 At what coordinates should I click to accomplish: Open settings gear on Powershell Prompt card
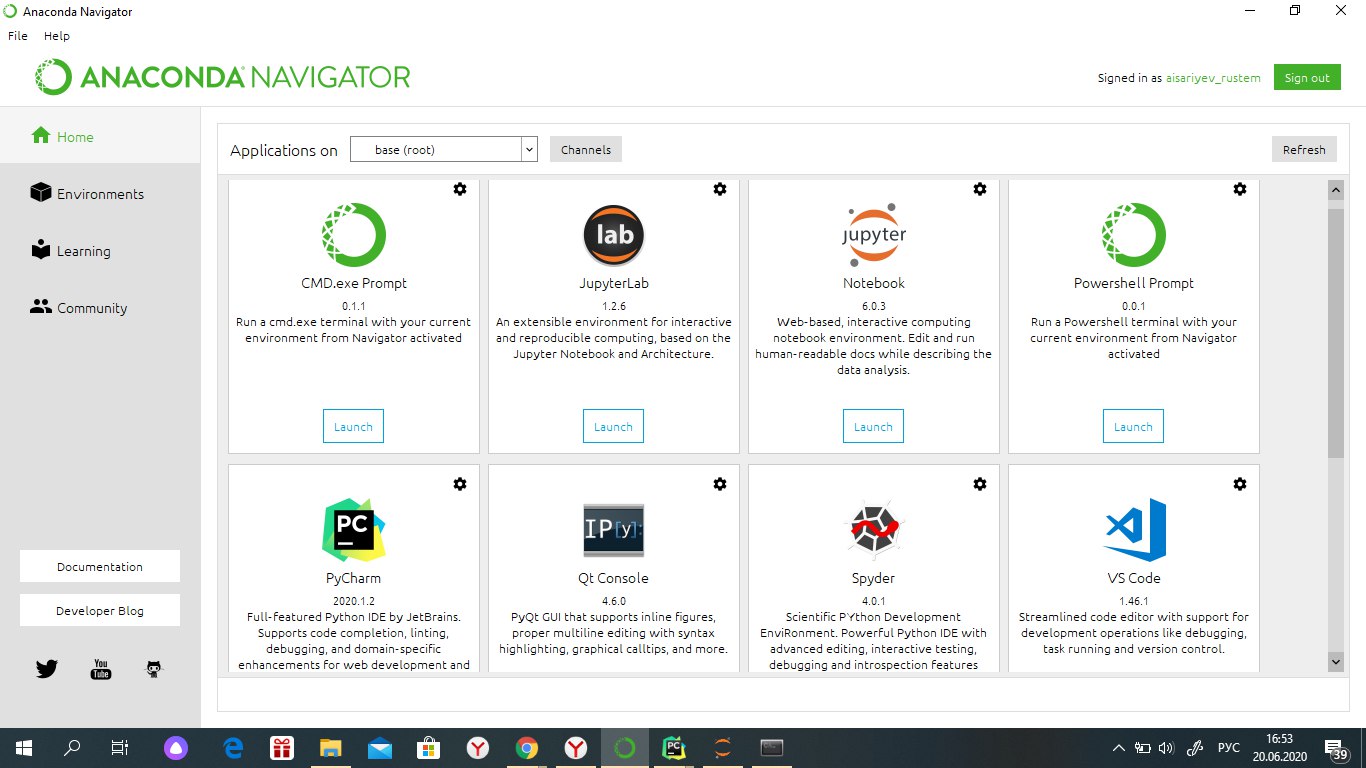[x=1240, y=189]
